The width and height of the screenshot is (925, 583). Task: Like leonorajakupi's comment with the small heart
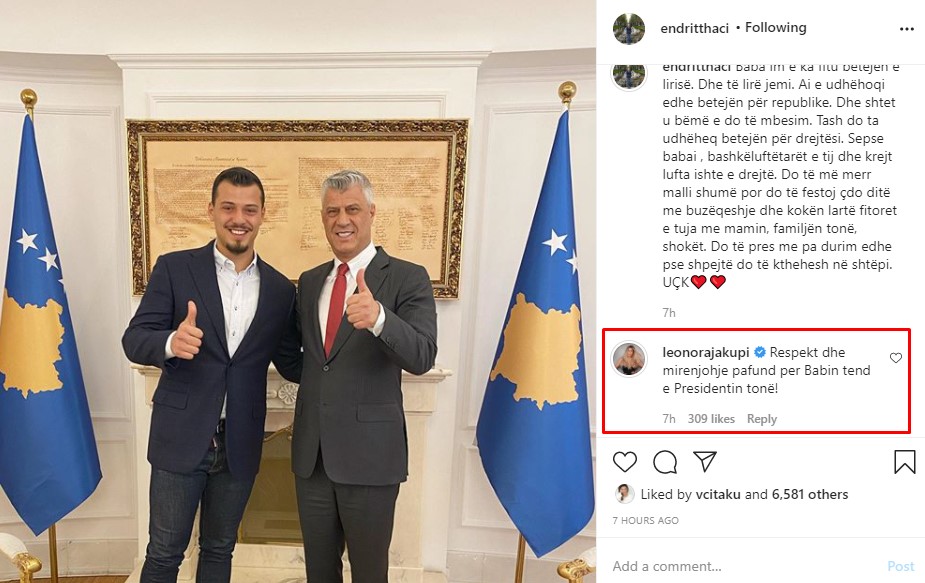coord(896,358)
